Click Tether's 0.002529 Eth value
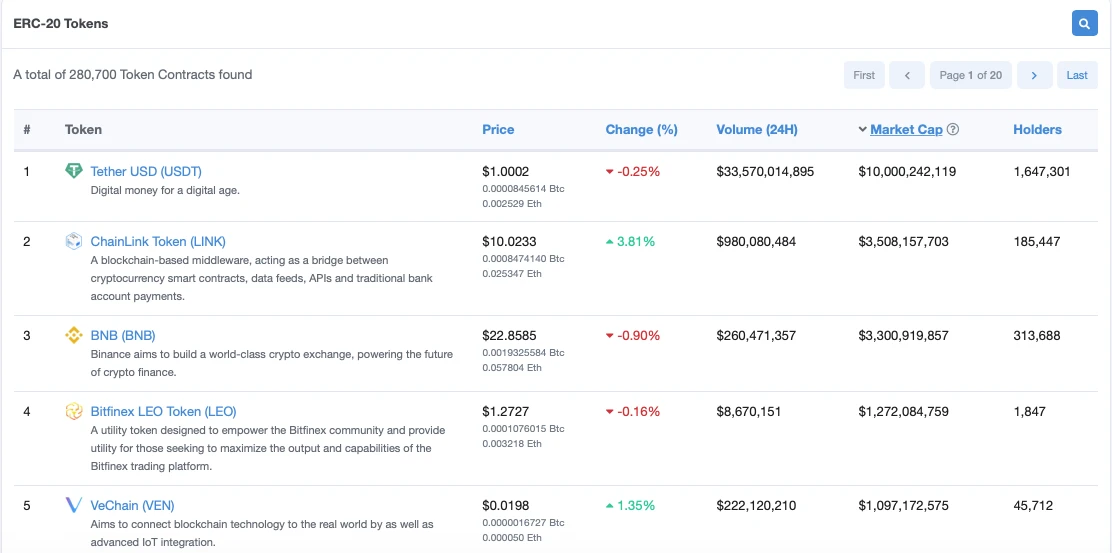 click(x=511, y=203)
